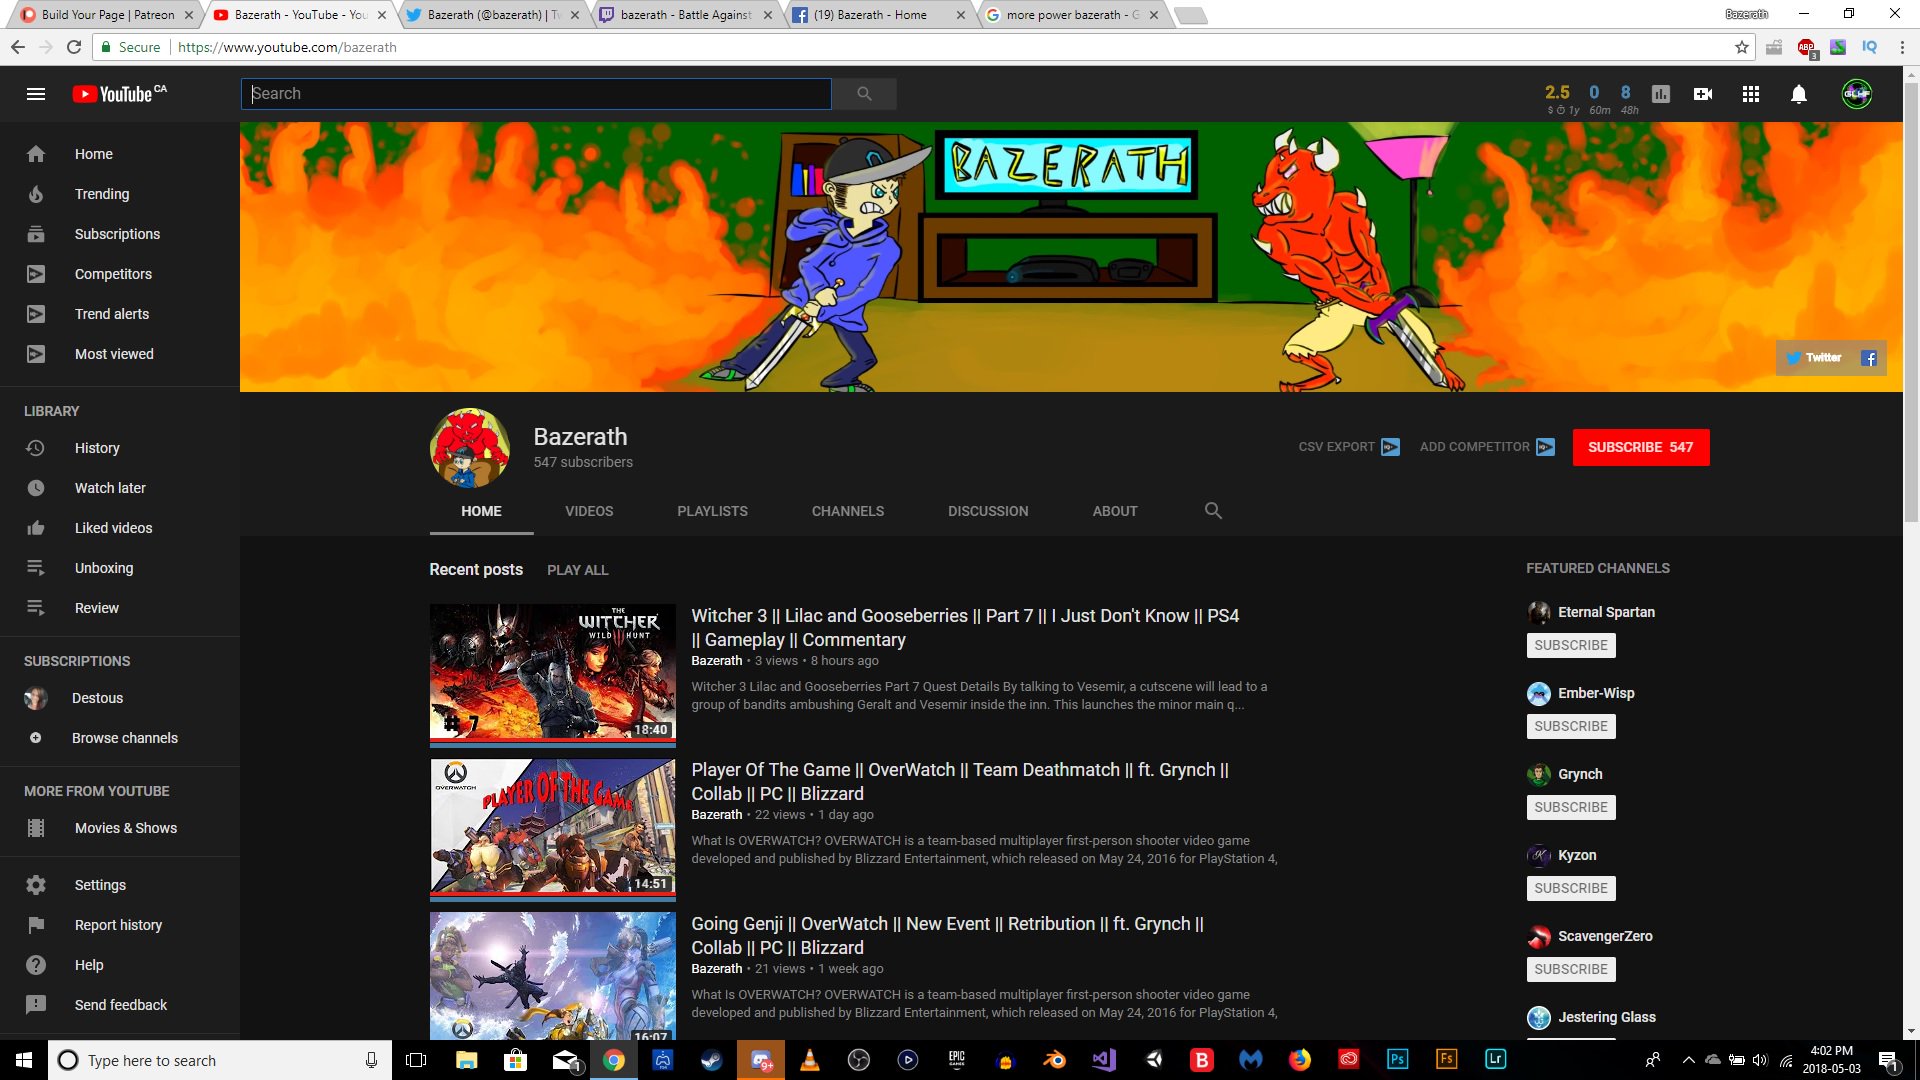
Task: Open the Windows action center
Action: pos(1889,1060)
